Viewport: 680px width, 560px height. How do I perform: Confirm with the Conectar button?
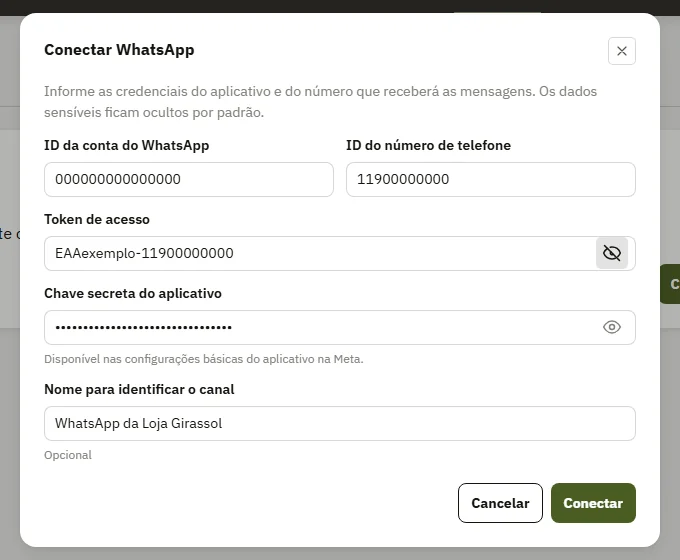point(593,503)
